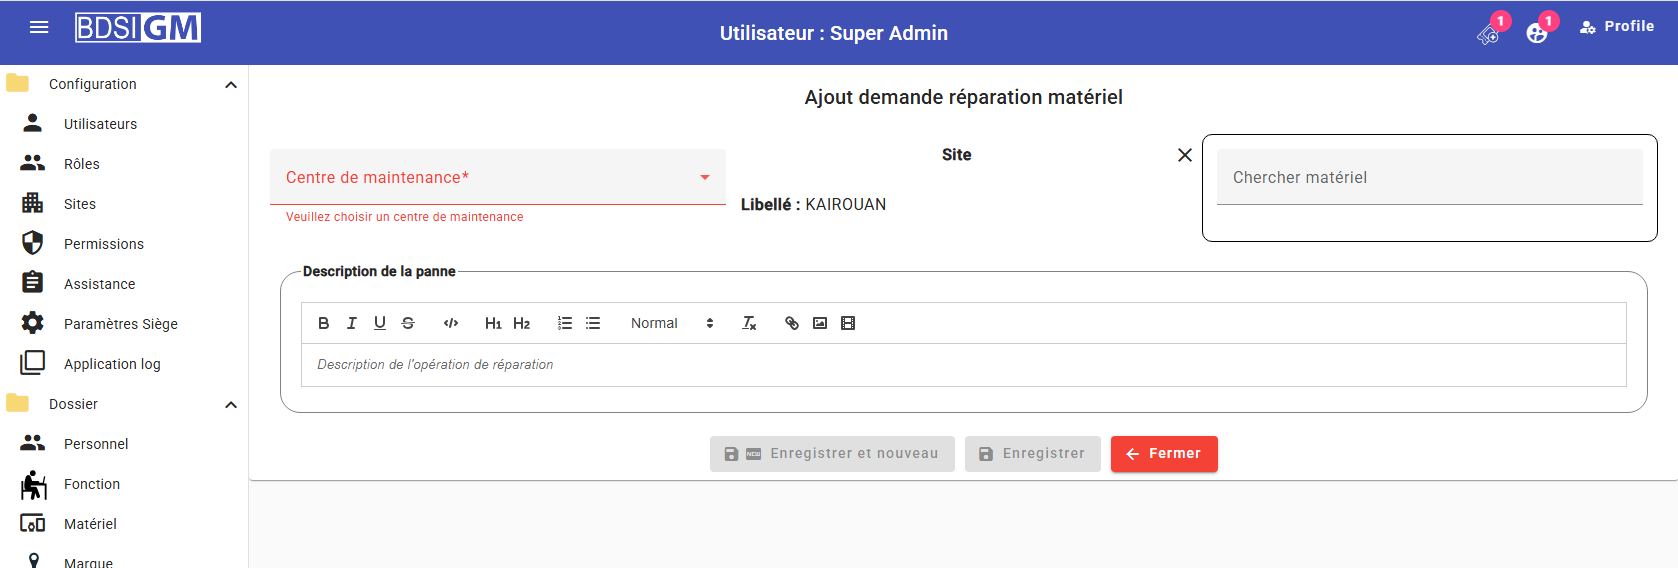
Task: Click the BDSIGM logo
Action: (x=138, y=28)
